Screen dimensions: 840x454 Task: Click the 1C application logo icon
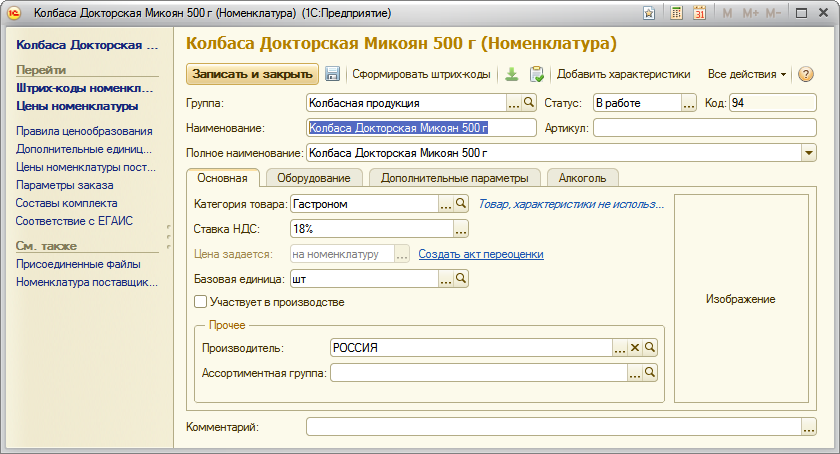point(14,13)
